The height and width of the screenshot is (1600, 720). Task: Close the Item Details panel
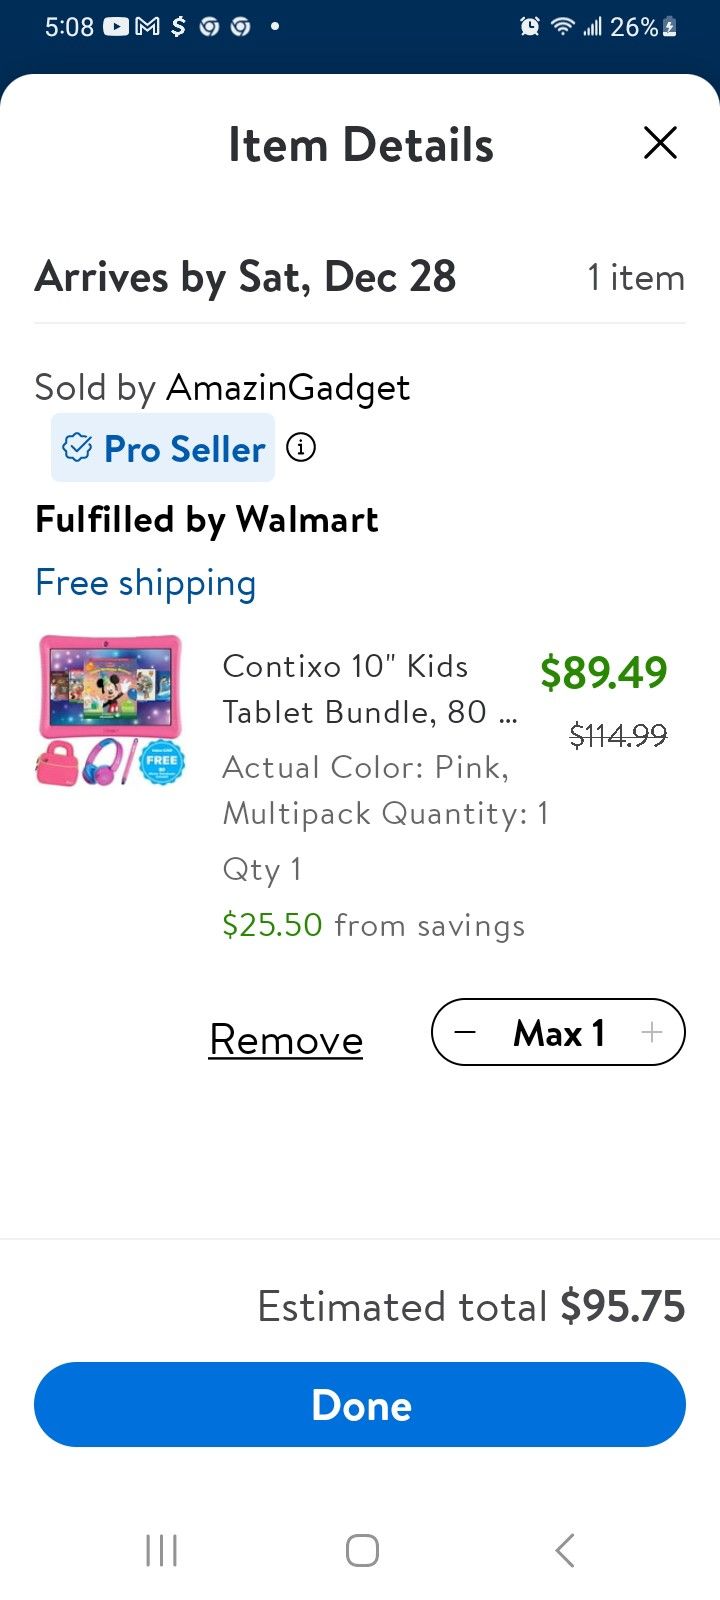(660, 143)
